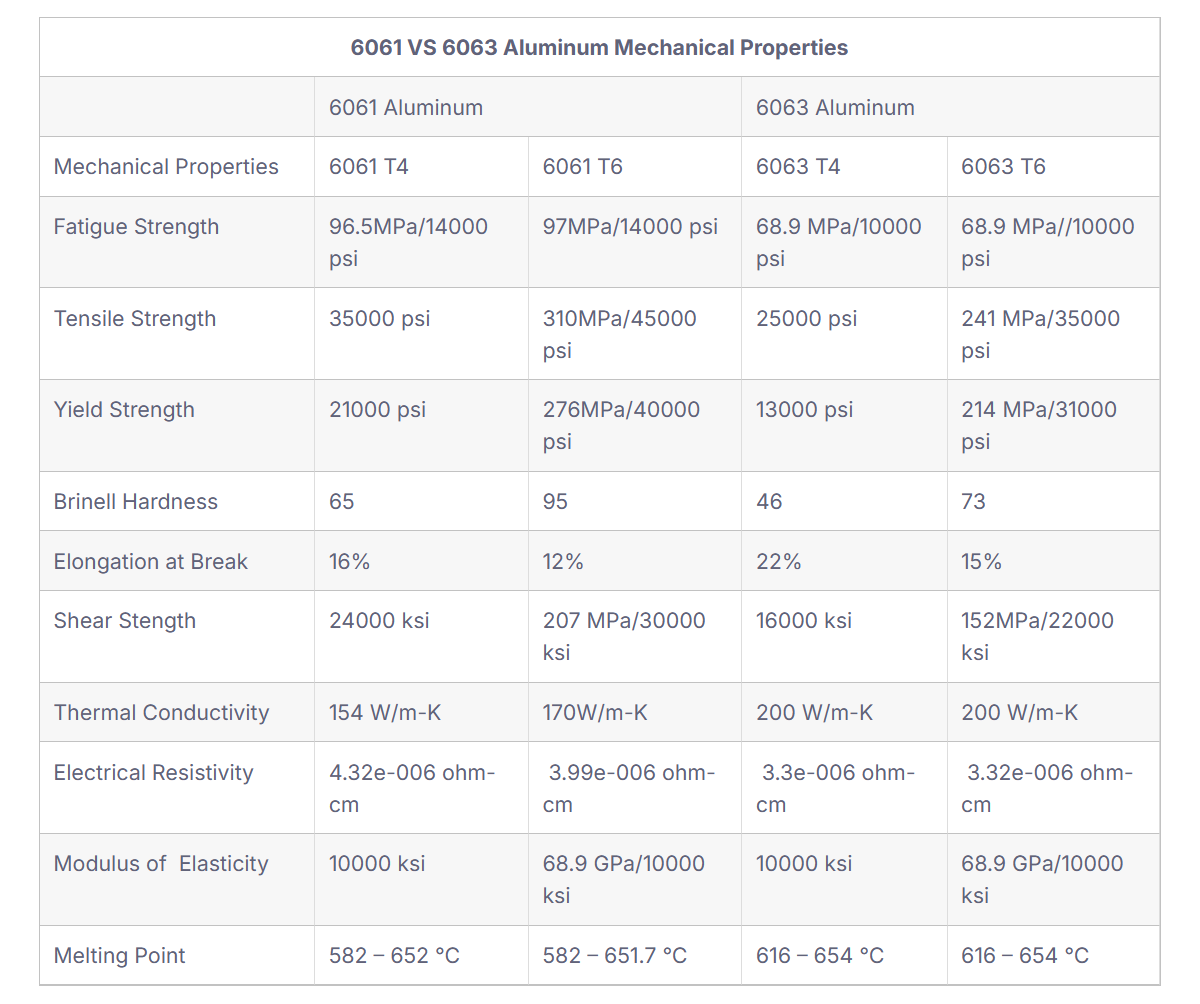Click the 'Mechanical Properties' row label
The width and height of the screenshot is (1200, 1004).
pyautogui.click(x=166, y=166)
